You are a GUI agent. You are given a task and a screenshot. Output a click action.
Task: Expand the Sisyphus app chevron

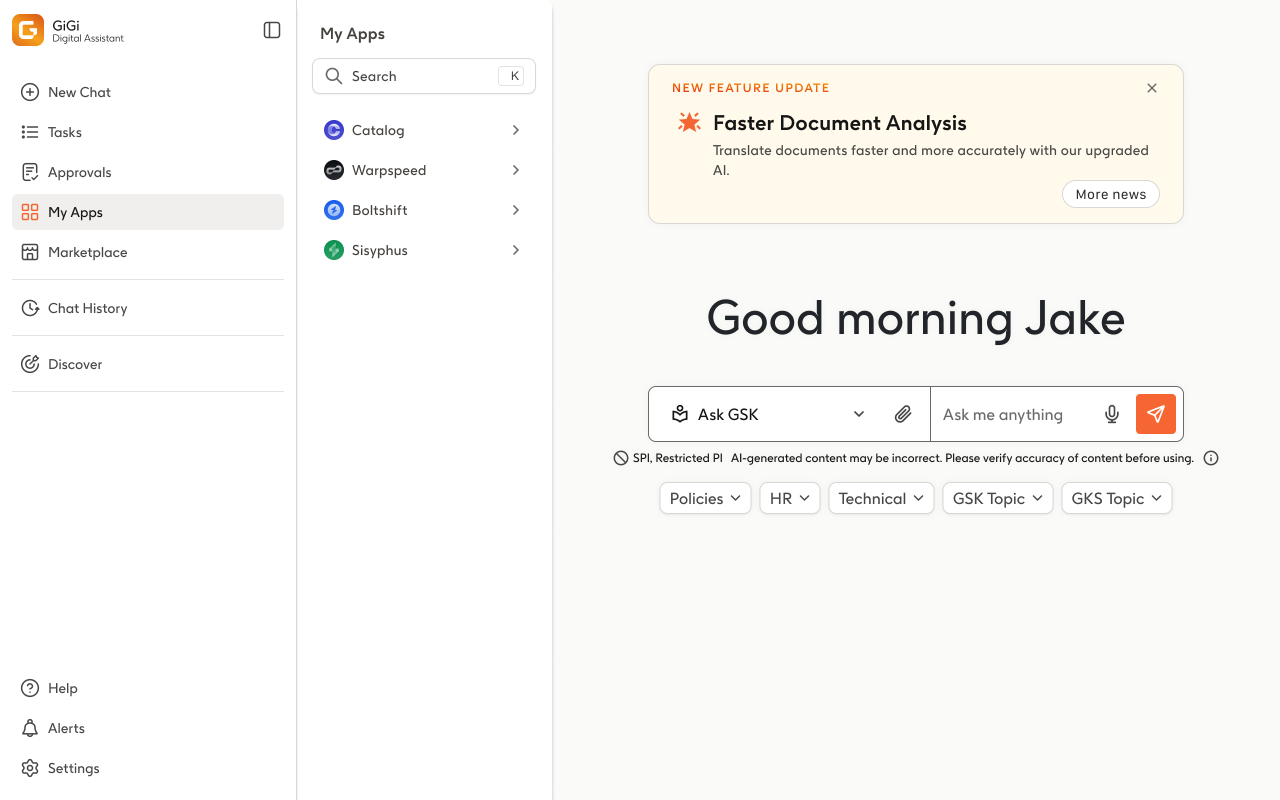pos(516,250)
